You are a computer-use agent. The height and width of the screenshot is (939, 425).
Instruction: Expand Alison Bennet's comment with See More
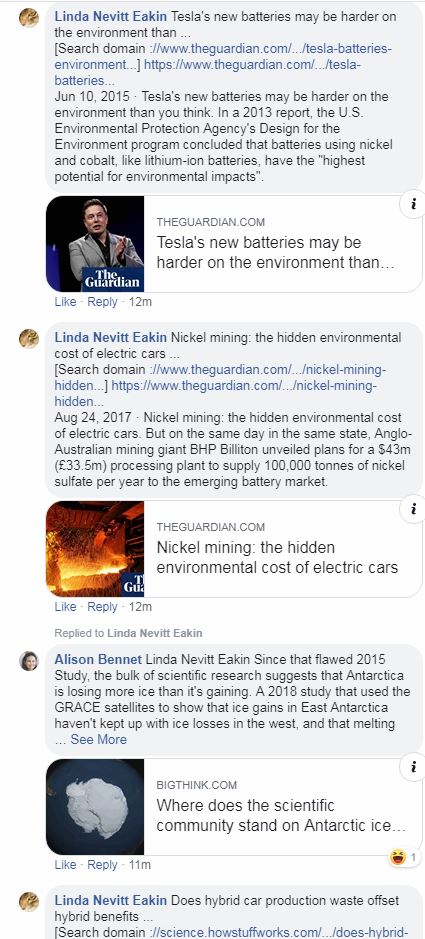(x=98, y=740)
